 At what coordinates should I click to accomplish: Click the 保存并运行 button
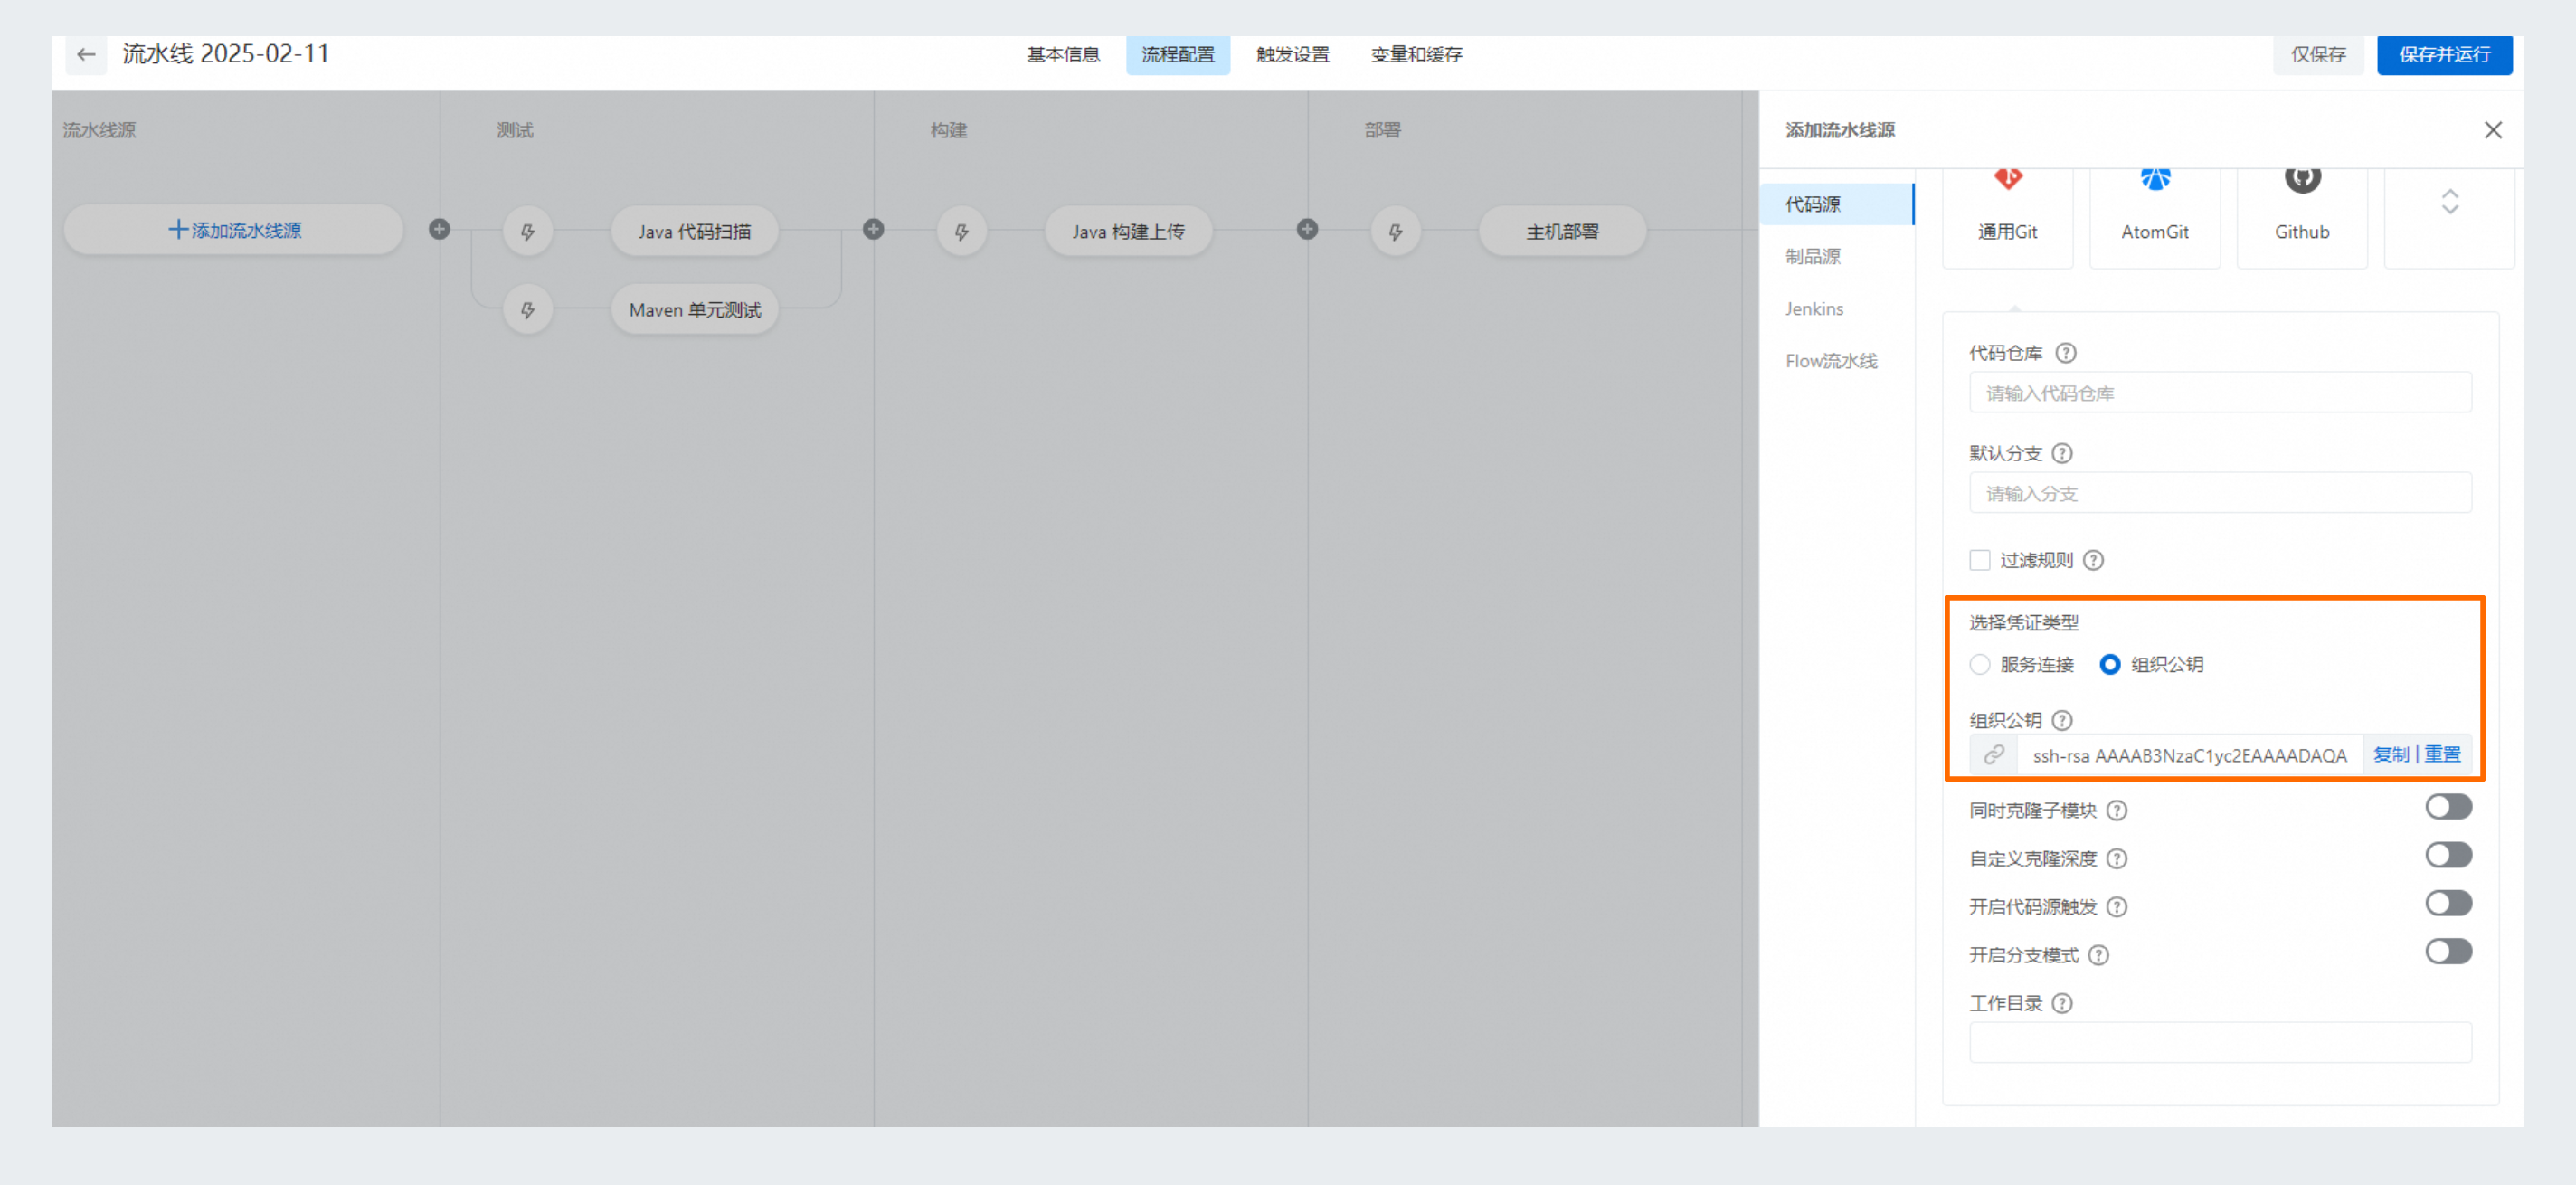tap(2444, 55)
